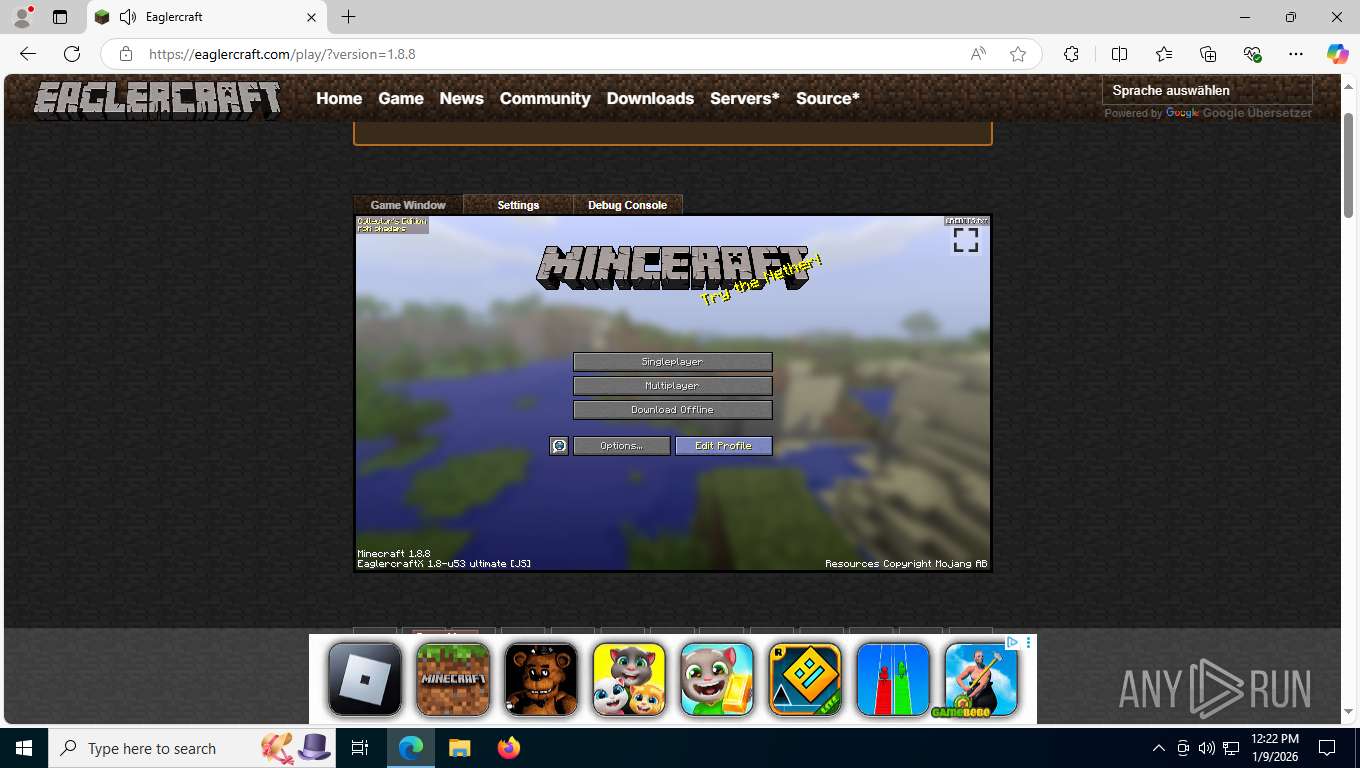Click the ad options menu dots
The image size is (1360, 768).
point(1029,642)
